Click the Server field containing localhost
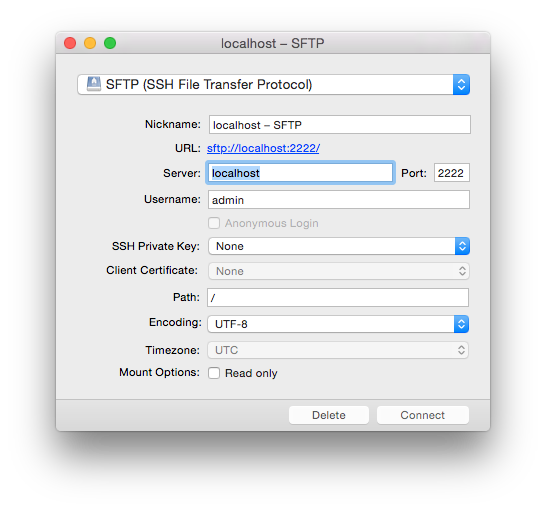 [300, 173]
